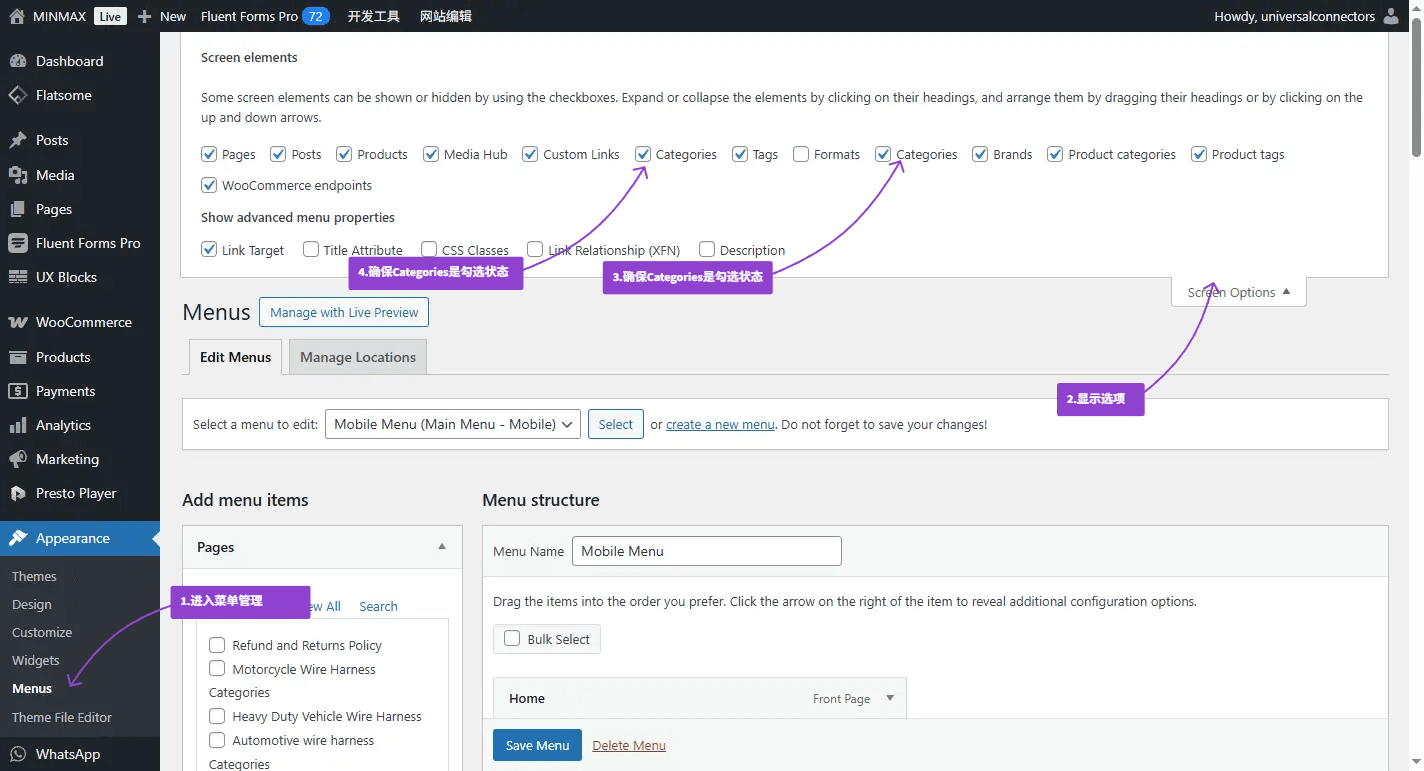Switch to the Manage Locations tab

[357, 357]
